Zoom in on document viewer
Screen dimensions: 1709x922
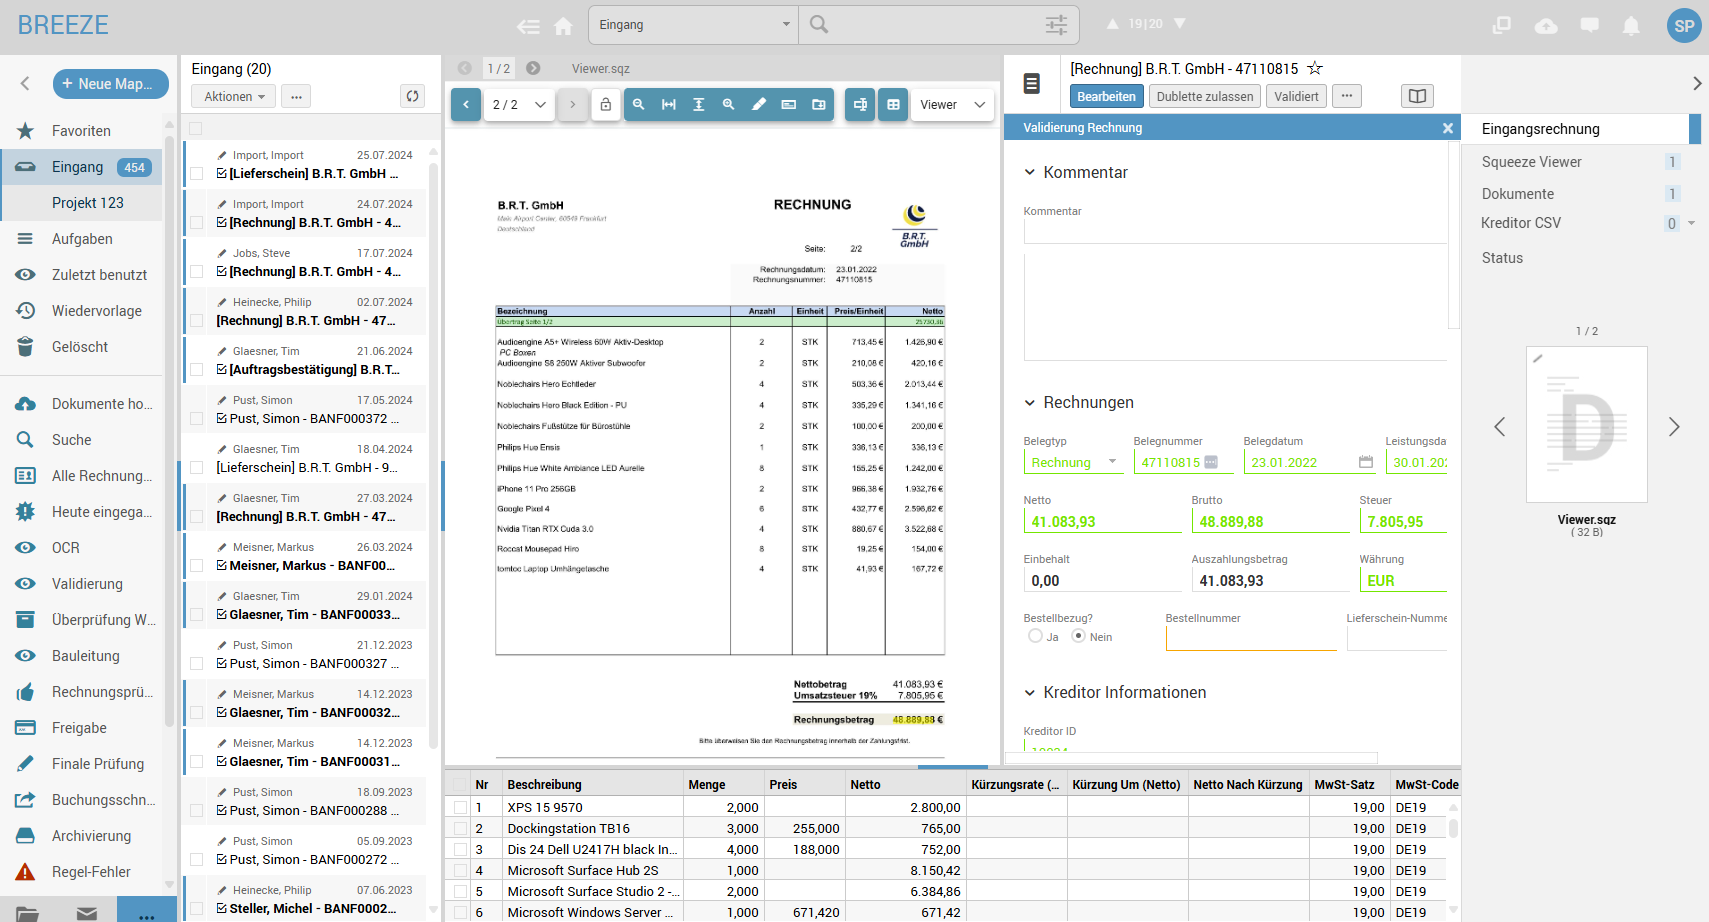coord(729,104)
